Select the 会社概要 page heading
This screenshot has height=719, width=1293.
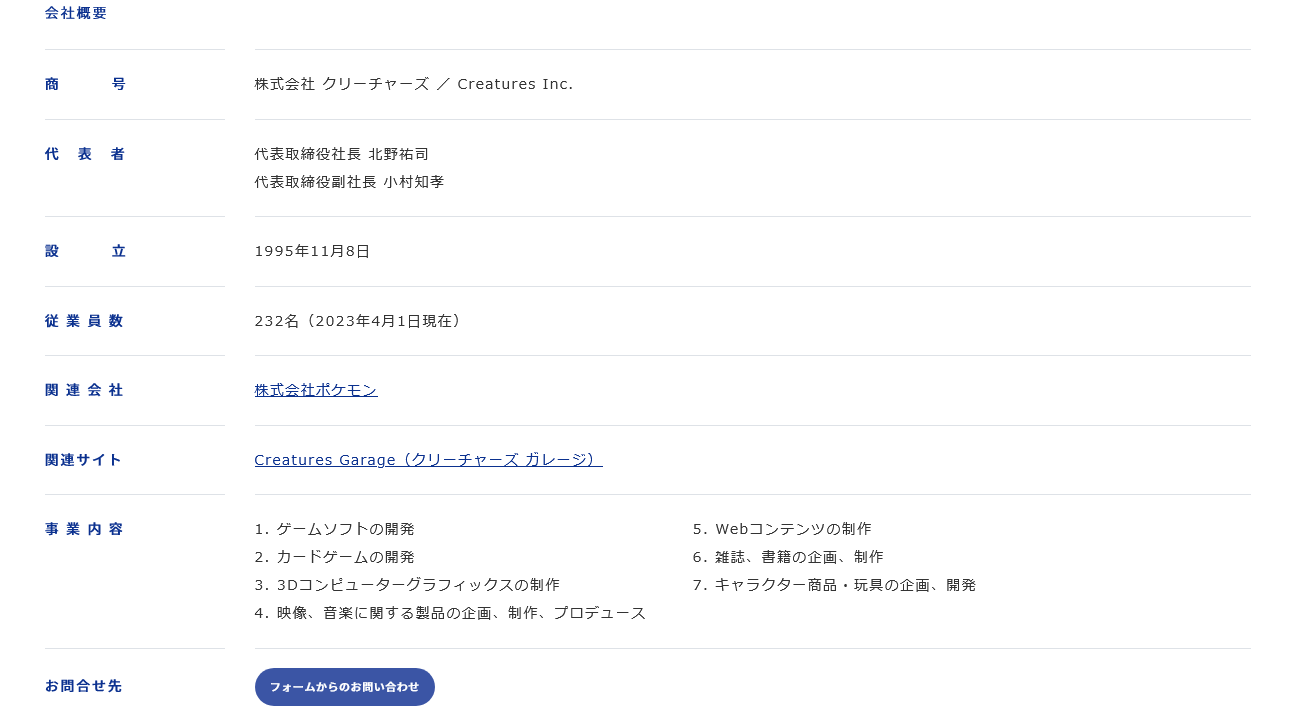(x=76, y=13)
